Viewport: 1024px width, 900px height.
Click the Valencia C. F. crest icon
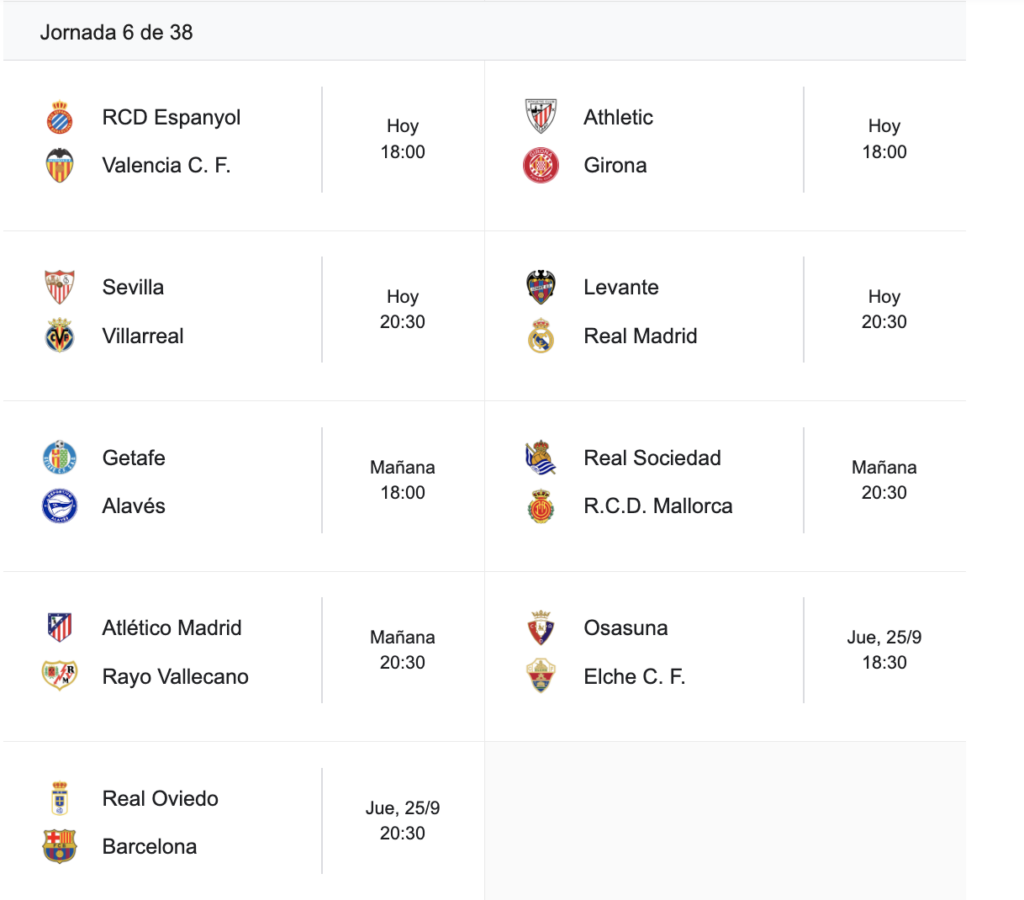tap(60, 165)
